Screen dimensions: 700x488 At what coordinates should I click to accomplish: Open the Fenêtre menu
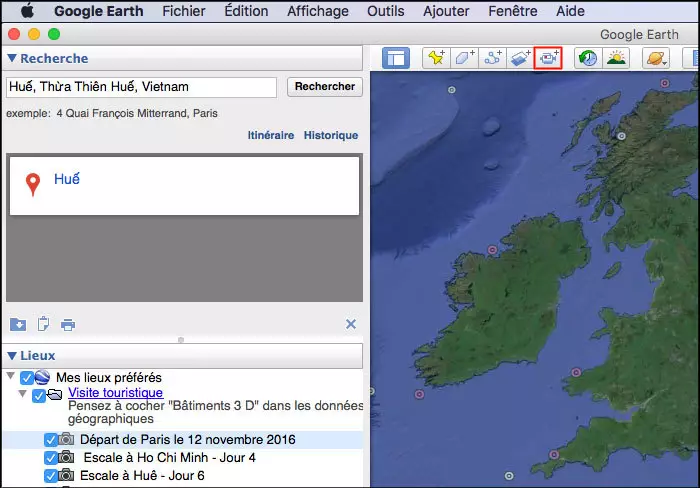(x=512, y=11)
